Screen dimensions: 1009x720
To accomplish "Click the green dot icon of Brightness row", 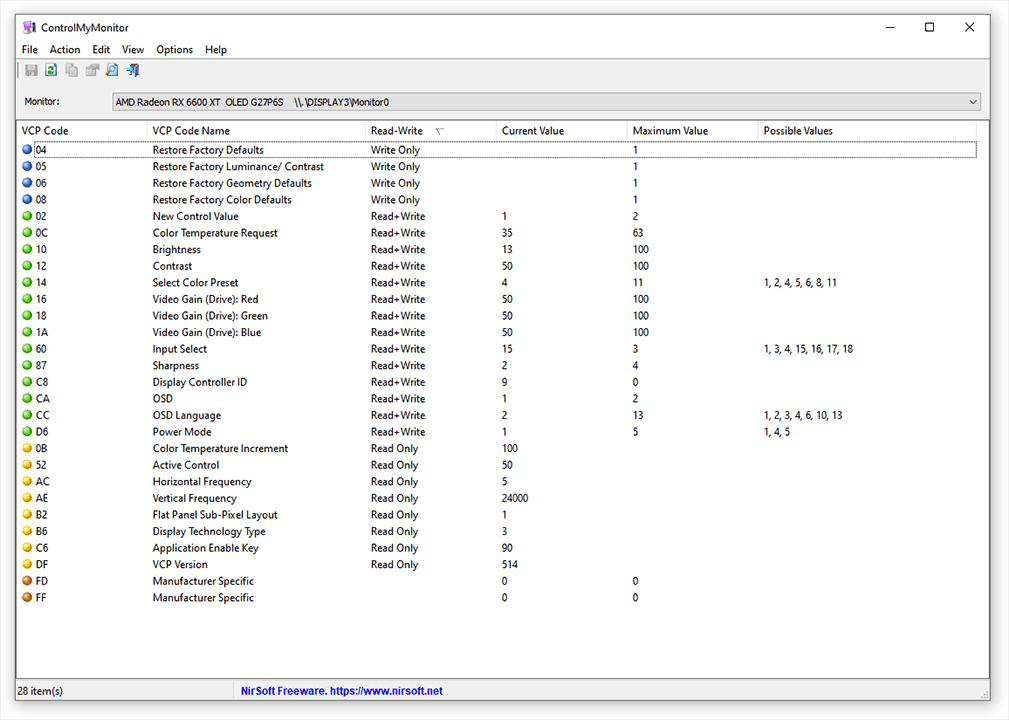I will [27, 249].
